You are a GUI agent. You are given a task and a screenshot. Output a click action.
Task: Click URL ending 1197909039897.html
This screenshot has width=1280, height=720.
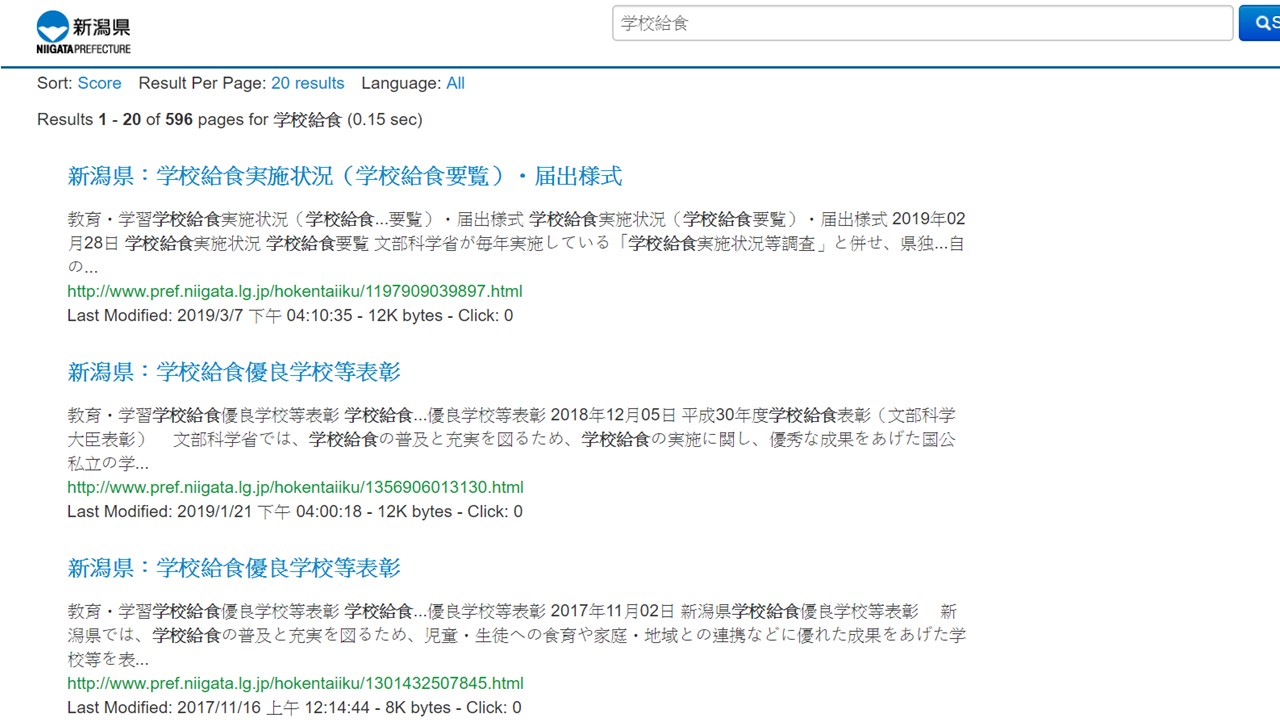point(295,291)
